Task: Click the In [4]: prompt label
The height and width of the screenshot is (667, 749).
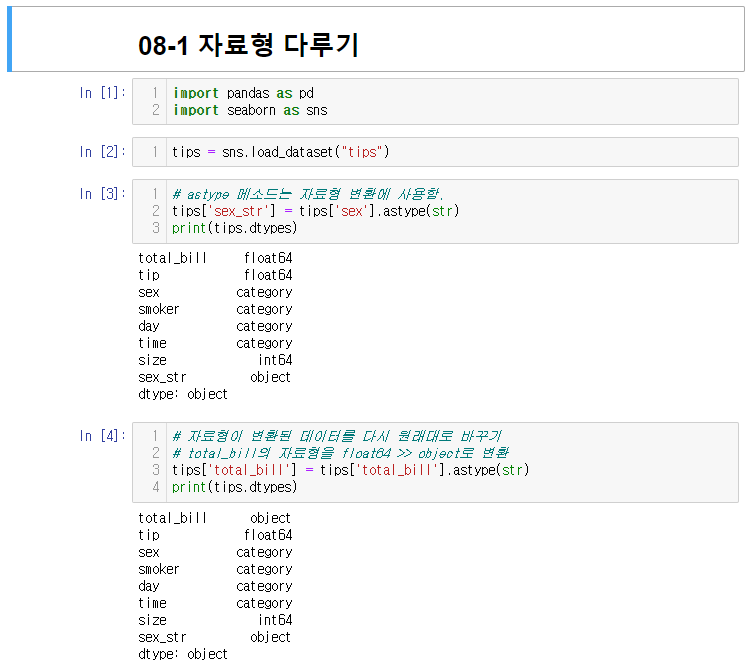Action: point(102,436)
